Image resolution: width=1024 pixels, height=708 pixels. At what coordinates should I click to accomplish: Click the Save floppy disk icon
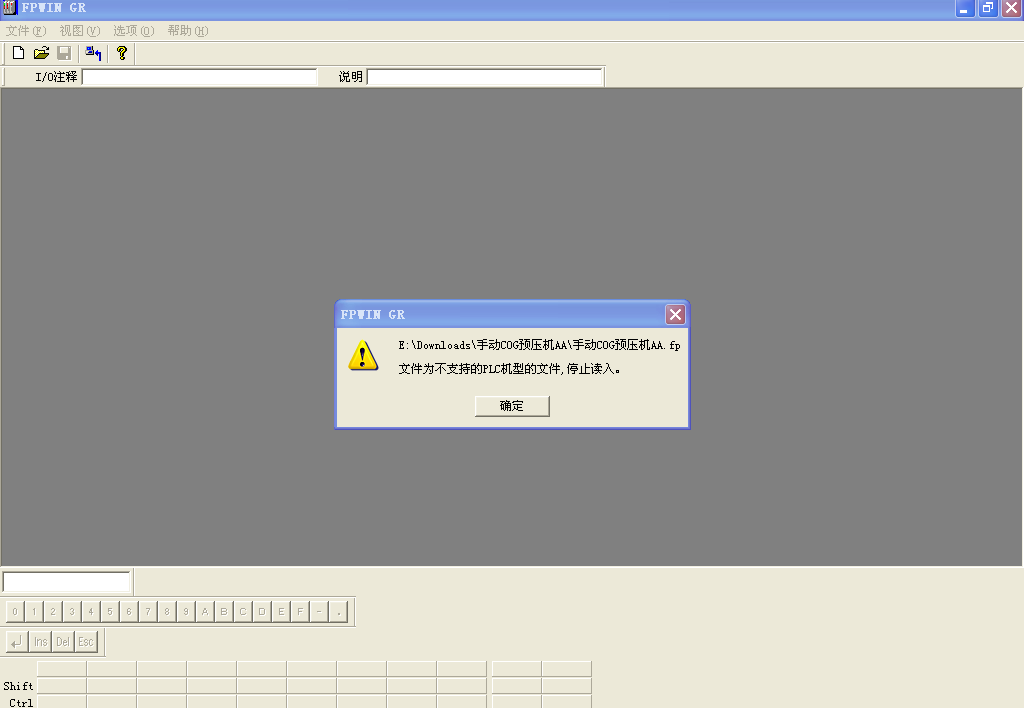tap(64, 53)
